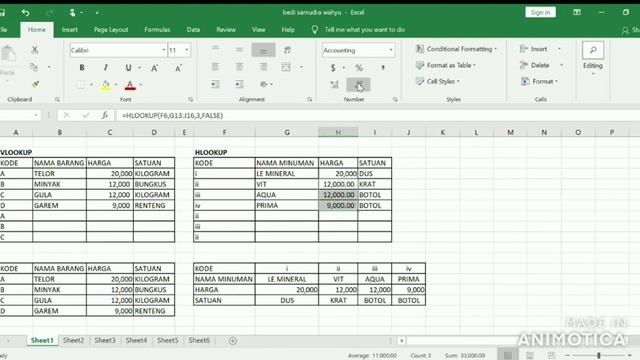
Task: Click the Decrease Indent icon
Action: click(215, 84)
